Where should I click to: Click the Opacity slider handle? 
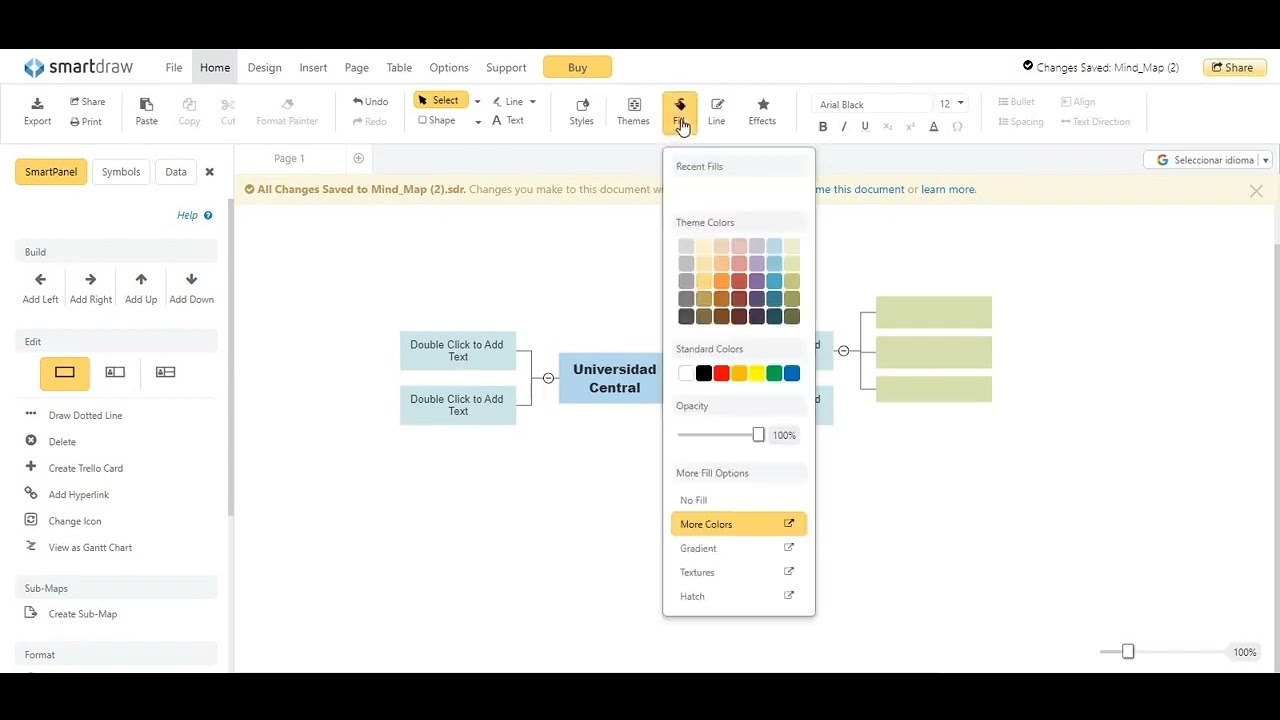tap(758, 434)
